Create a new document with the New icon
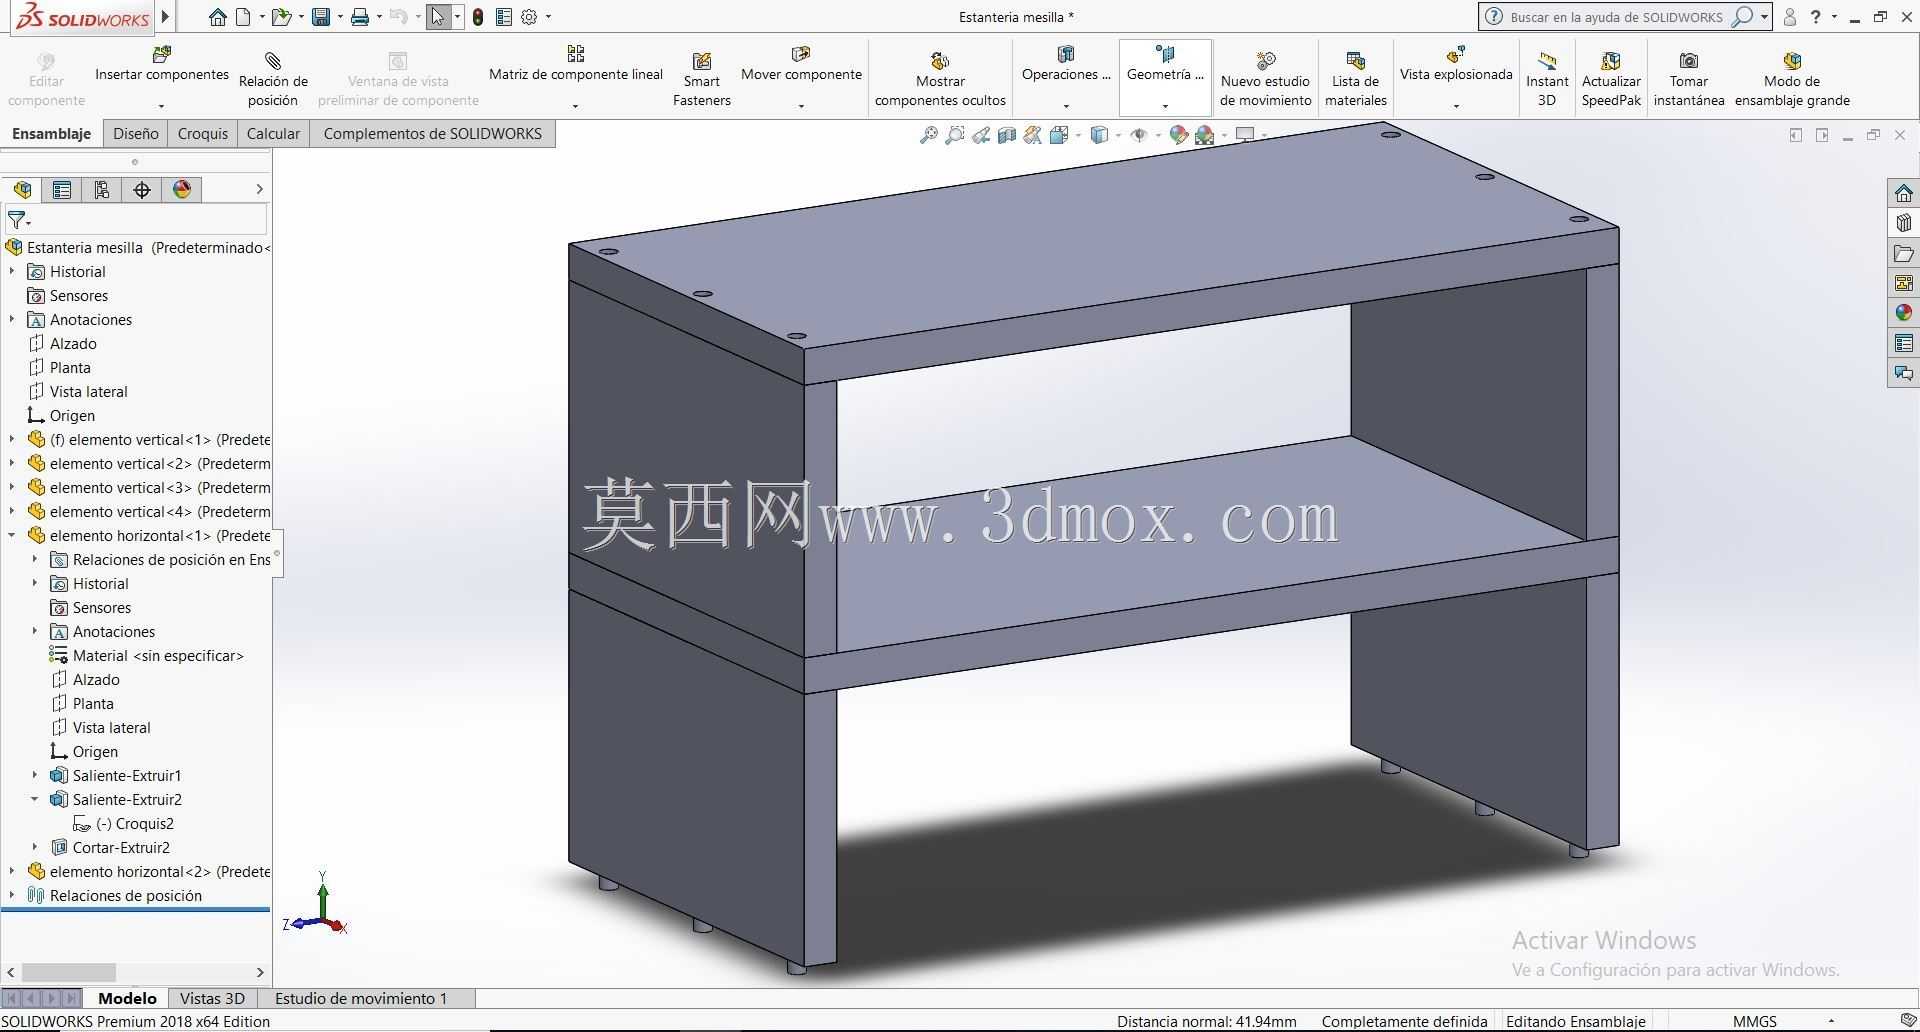The image size is (1920, 1032). pyautogui.click(x=243, y=17)
